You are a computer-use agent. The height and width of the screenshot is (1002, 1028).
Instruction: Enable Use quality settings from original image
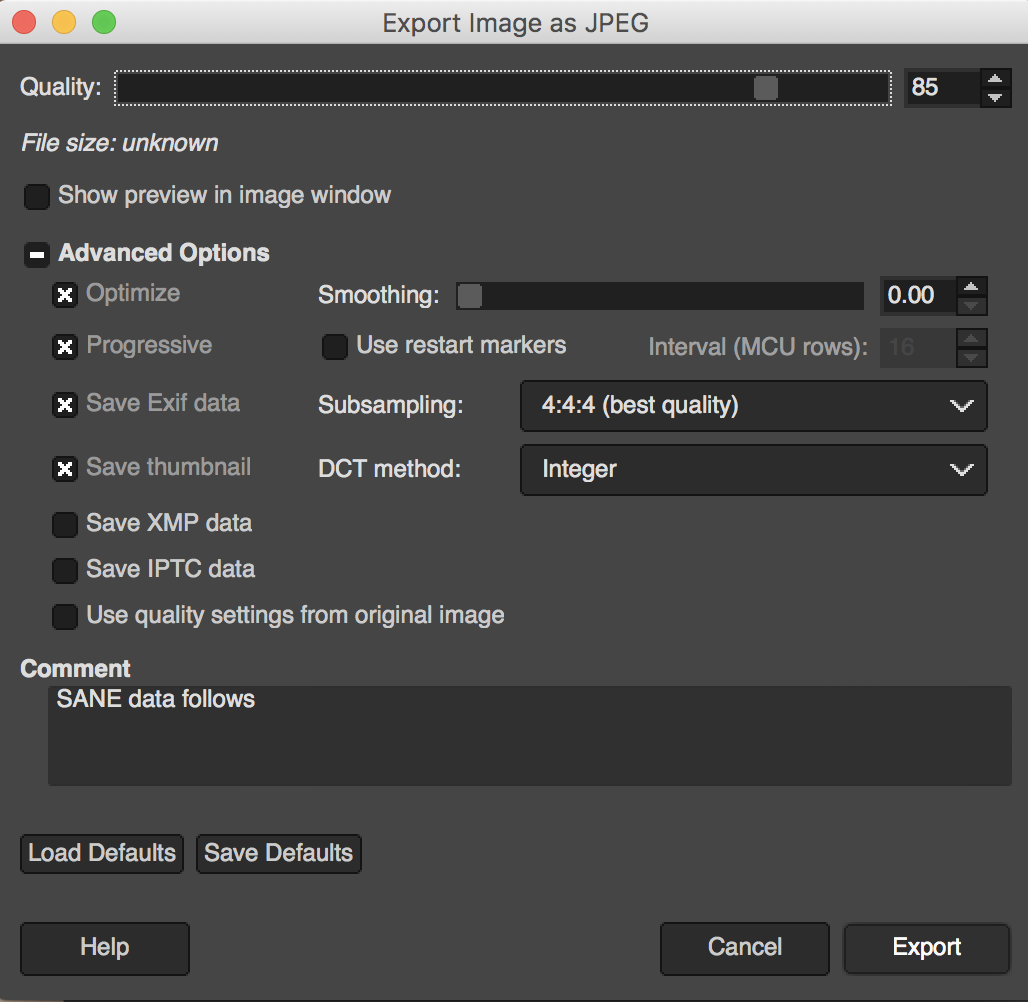click(x=65, y=616)
